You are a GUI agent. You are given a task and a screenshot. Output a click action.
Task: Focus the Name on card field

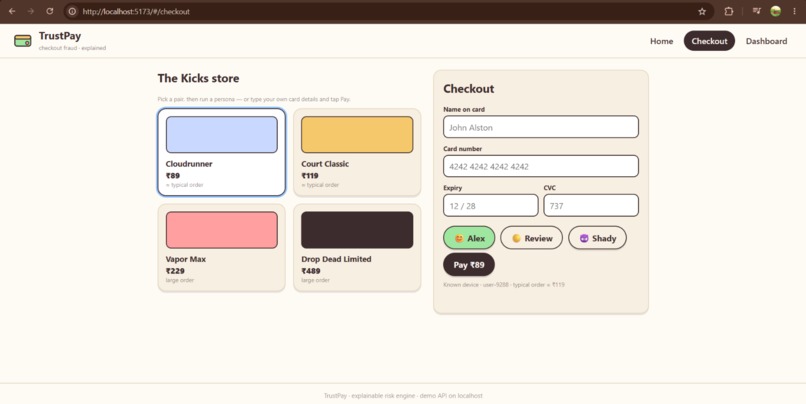(x=541, y=127)
